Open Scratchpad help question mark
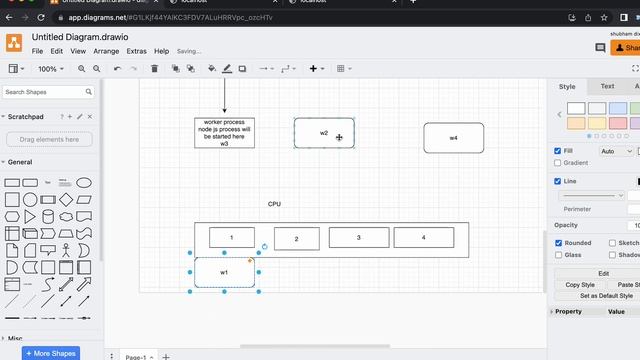The height and width of the screenshot is (360, 640). (x=62, y=117)
